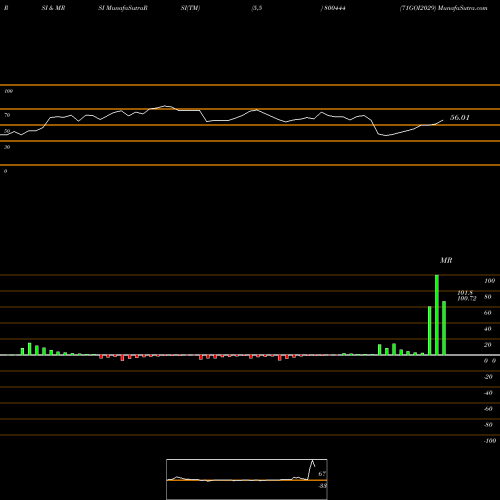This screenshot has height=500, width=500.
Task: Click the RSI axis label 50
Action: 7,131
